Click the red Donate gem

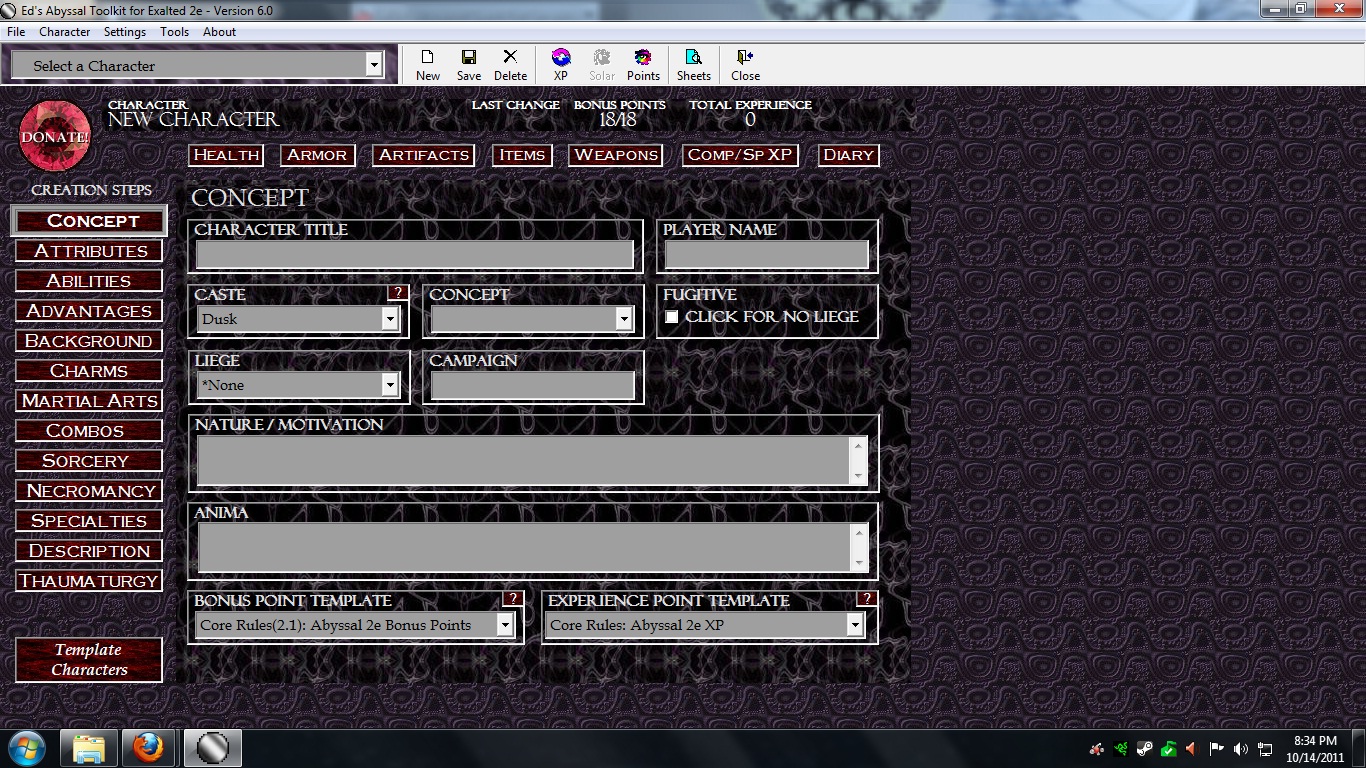(55, 136)
